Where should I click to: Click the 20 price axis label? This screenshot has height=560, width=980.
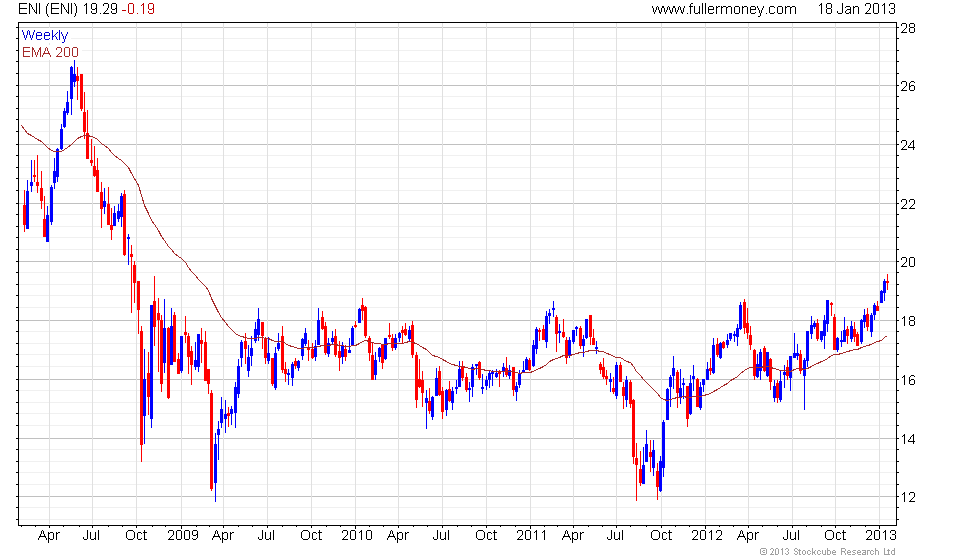click(908, 262)
